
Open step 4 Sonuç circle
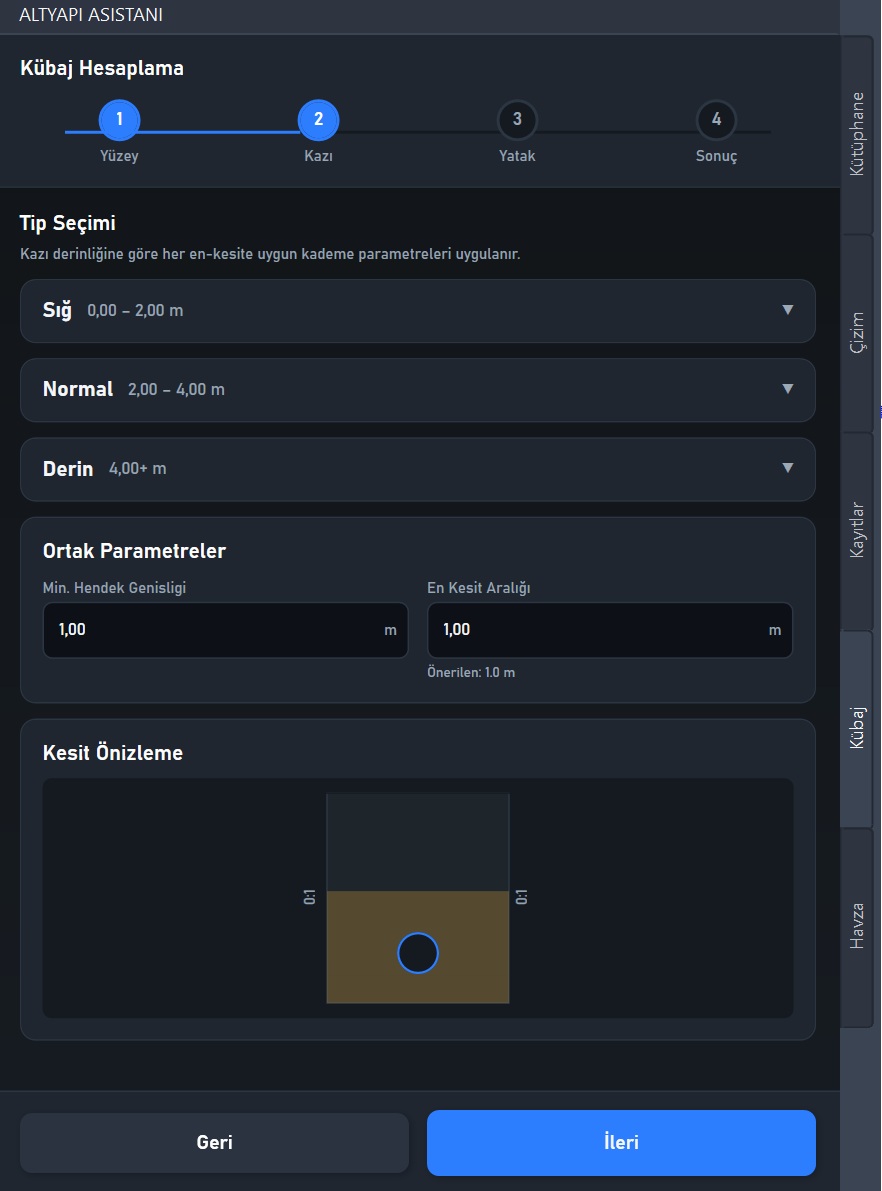point(716,120)
